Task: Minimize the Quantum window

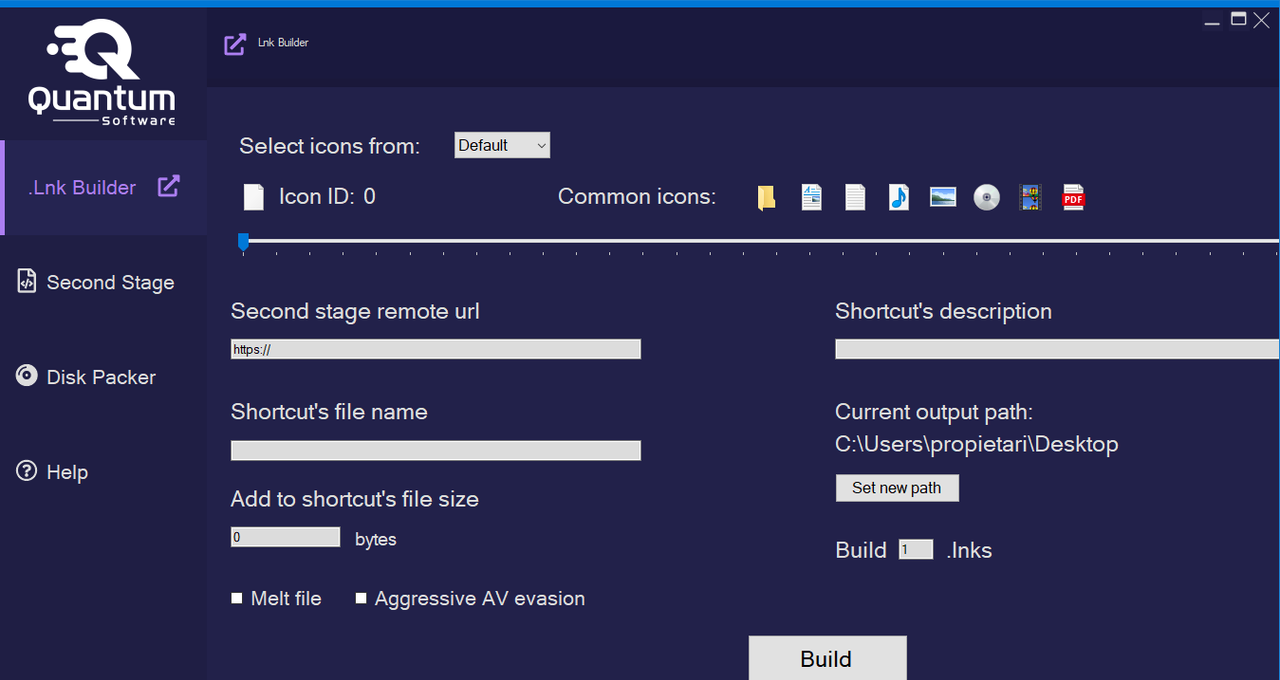Action: click(x=1212, y=21)
